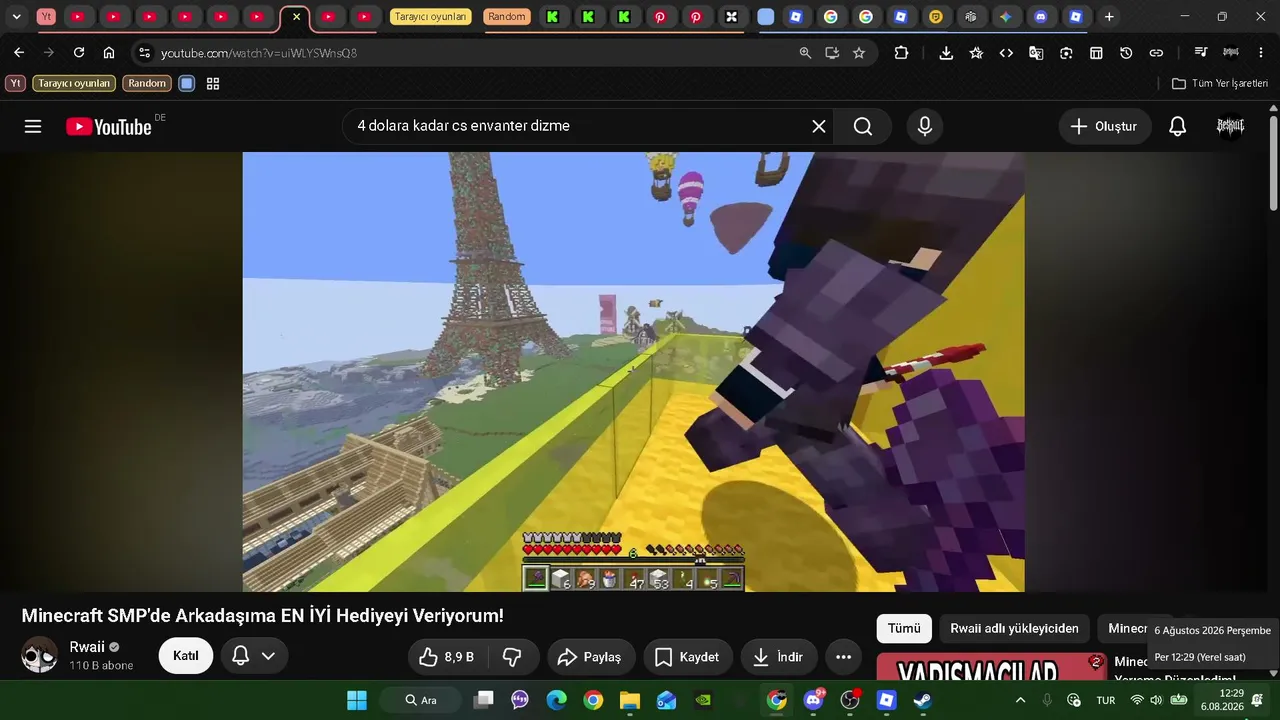The image size is (1280, 720).
Task: Go back in browser history
Action: 19,53
